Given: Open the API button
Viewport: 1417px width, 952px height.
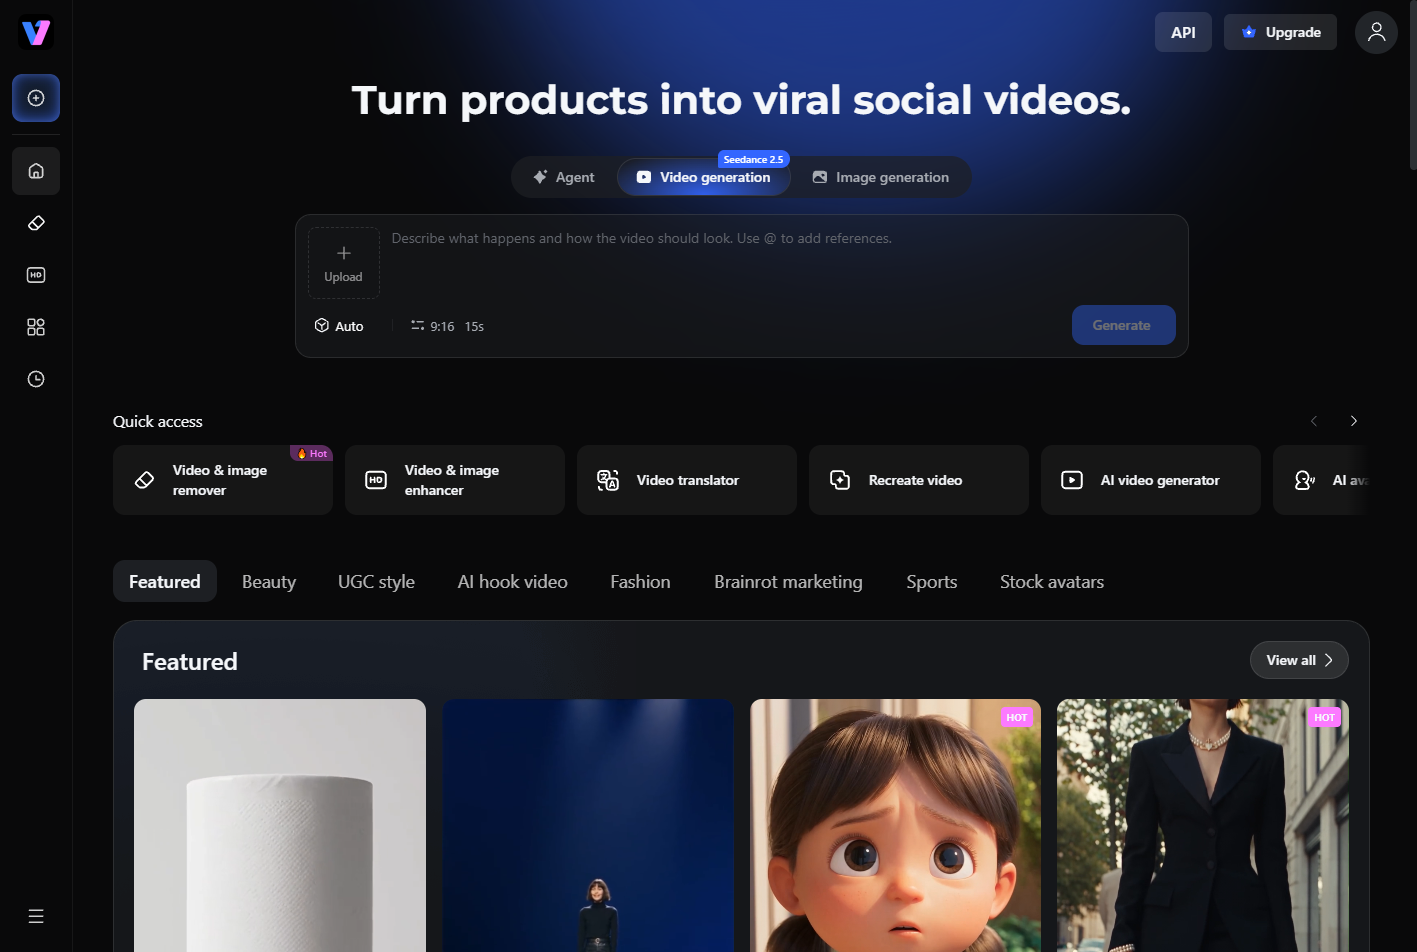Looking at the screenshot, I should (x=1183, y=32).
